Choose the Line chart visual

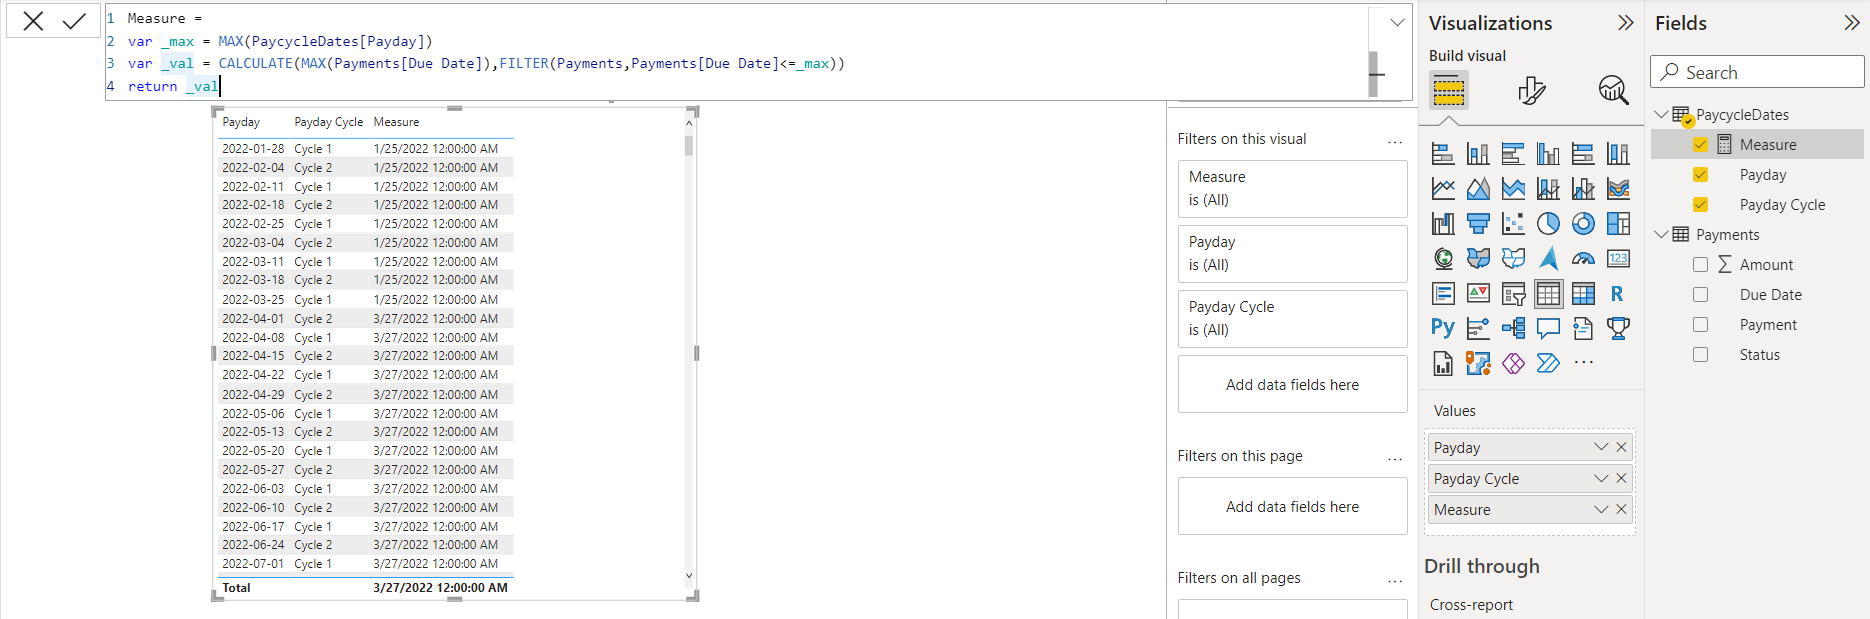click(x=1443, y=188)
